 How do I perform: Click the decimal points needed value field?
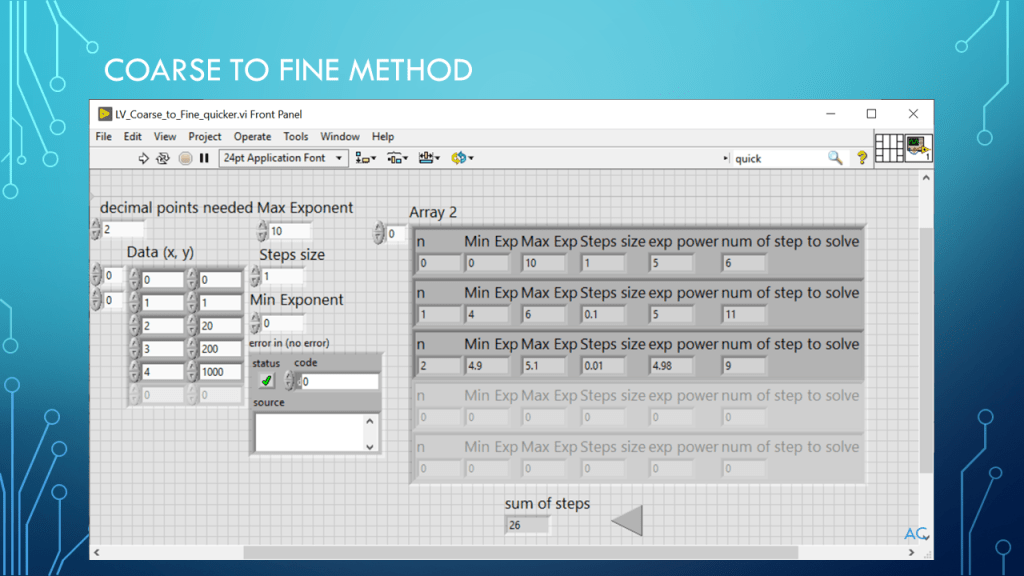pyautogui.click(x=122, y=230)
